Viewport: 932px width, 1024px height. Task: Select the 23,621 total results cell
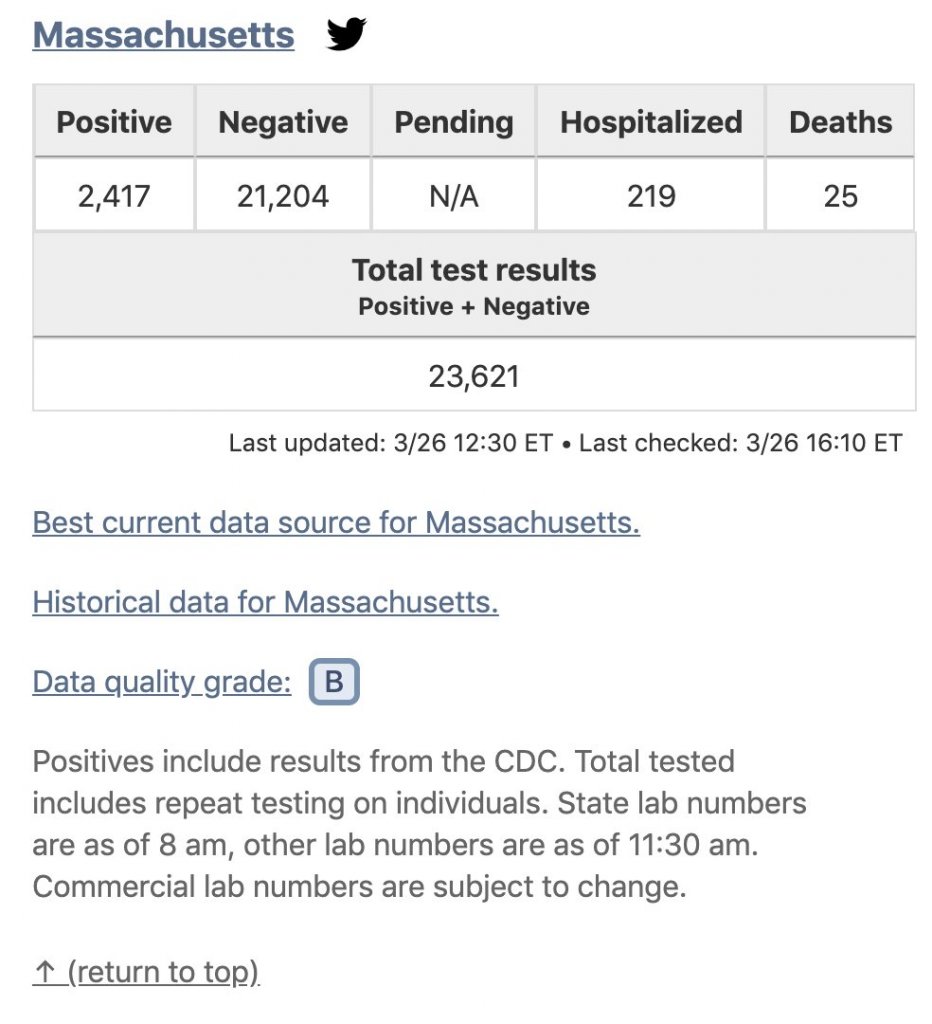coord(474,376)
